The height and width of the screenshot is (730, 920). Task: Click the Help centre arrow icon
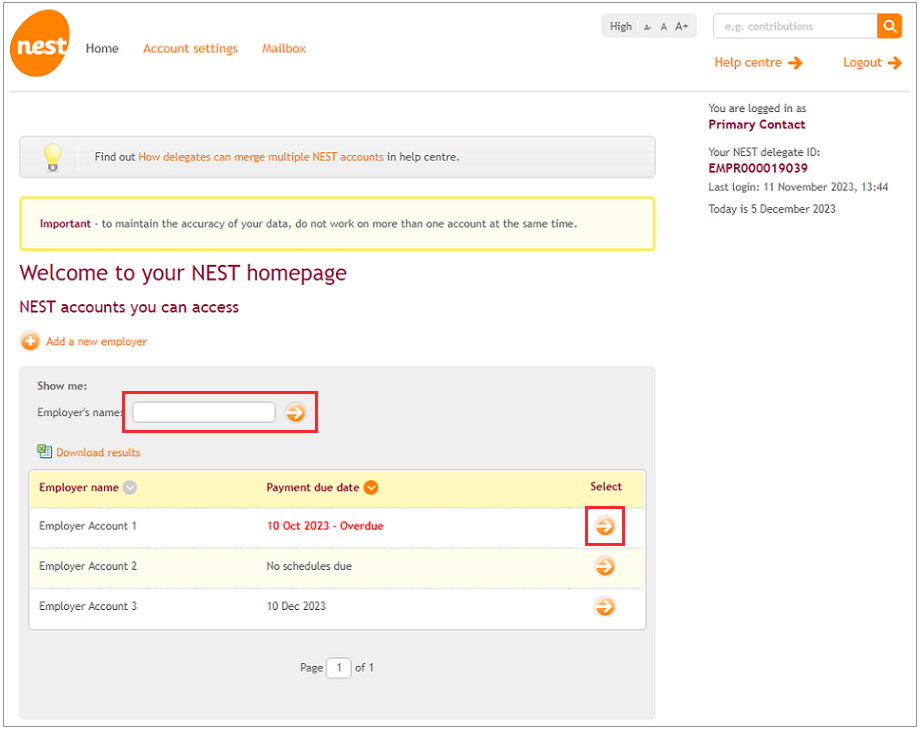(797, 62)
